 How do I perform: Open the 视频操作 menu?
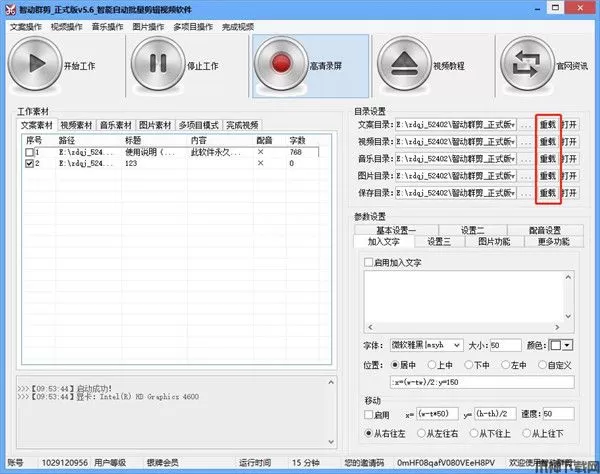(x=66, y=26)
